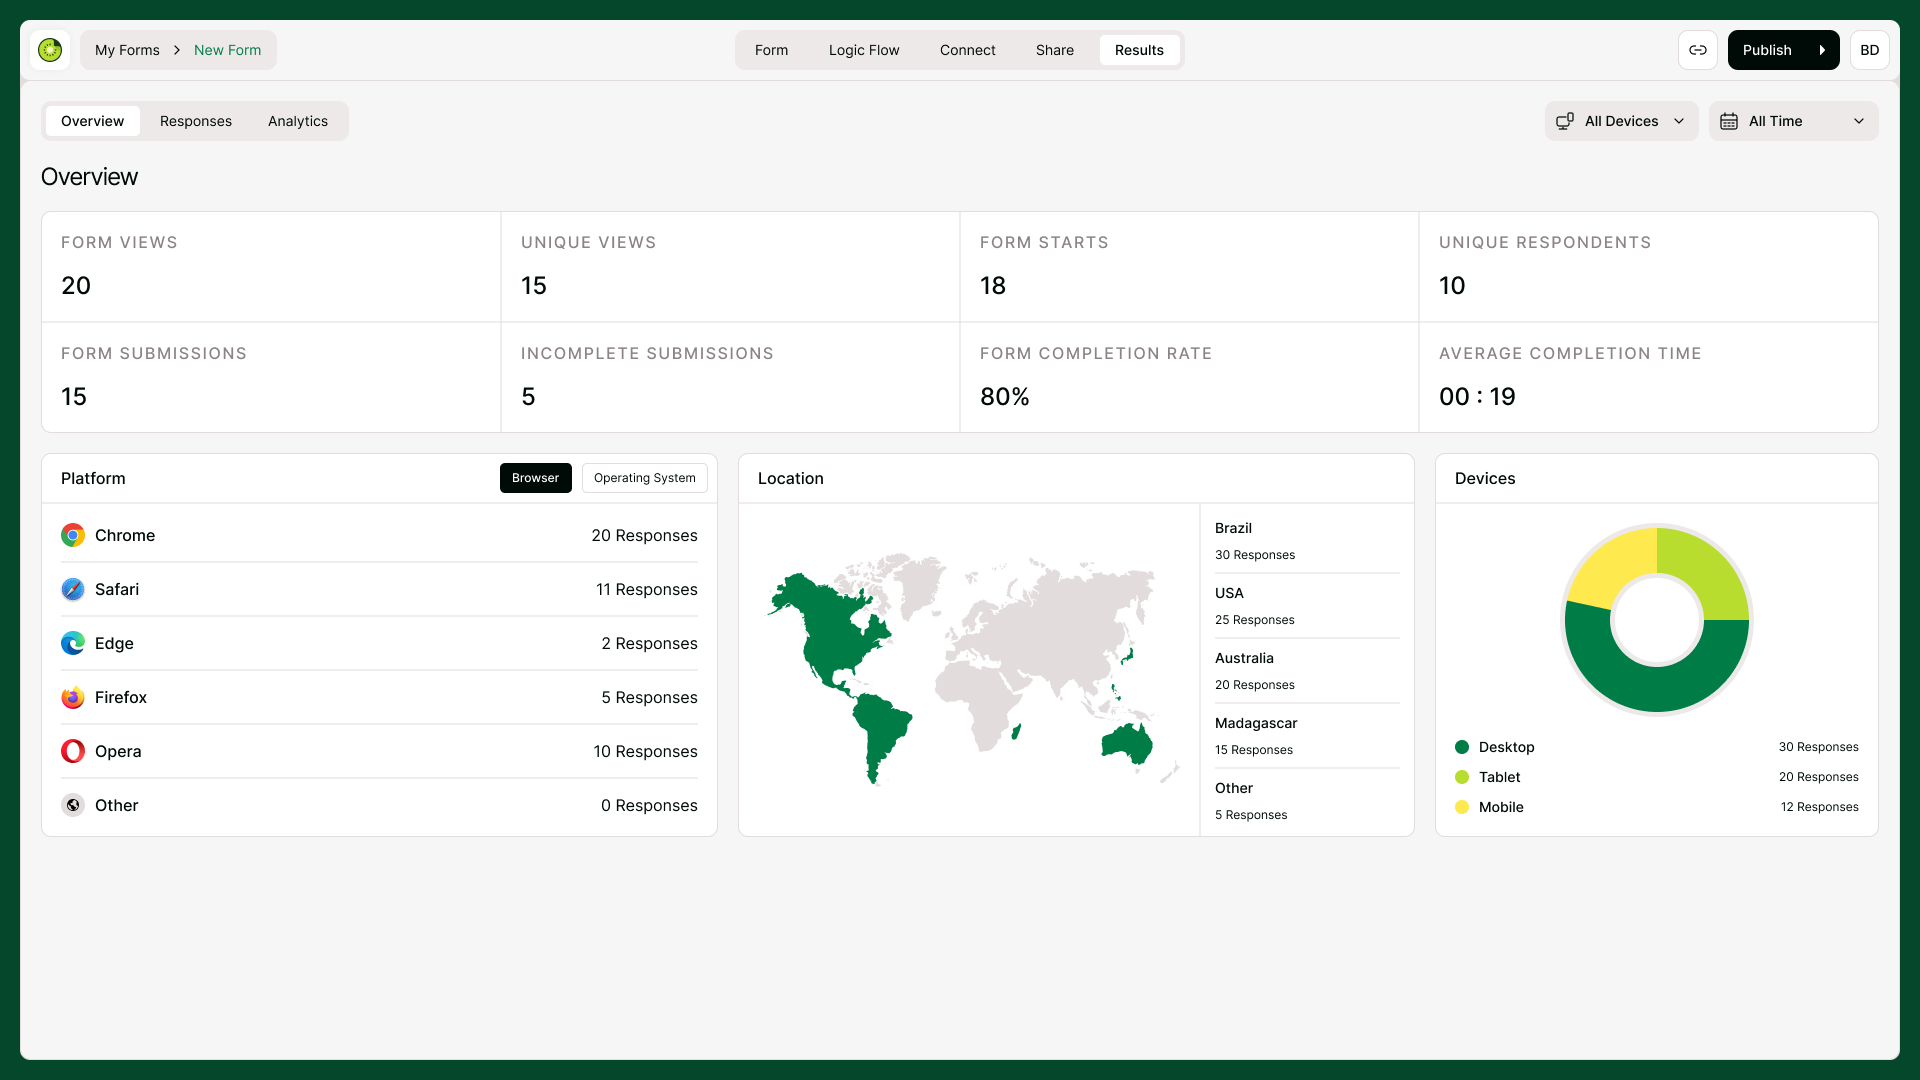Open the Share tab

pyautogui.click(x=1054, y=50)
